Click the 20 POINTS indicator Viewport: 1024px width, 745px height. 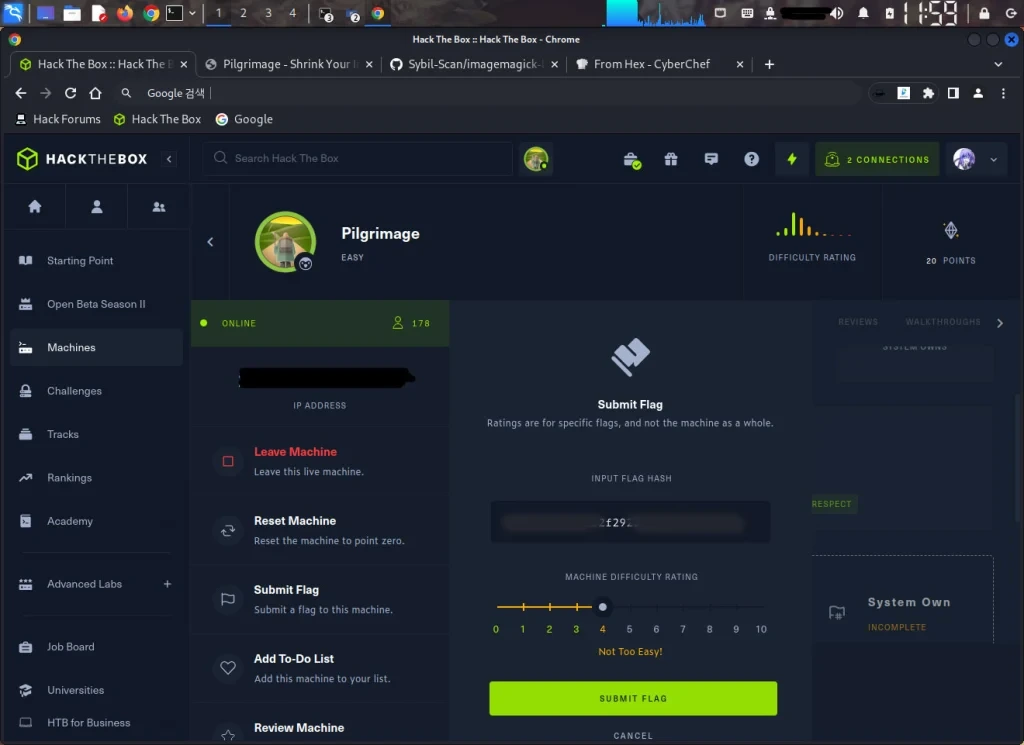(x=951, y=244)
